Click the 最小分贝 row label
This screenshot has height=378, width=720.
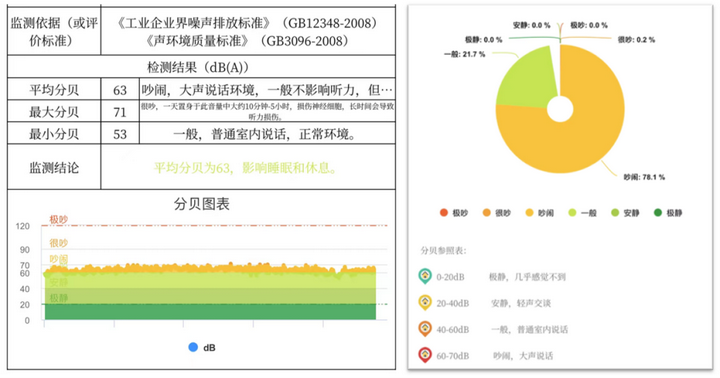(54, 134)
